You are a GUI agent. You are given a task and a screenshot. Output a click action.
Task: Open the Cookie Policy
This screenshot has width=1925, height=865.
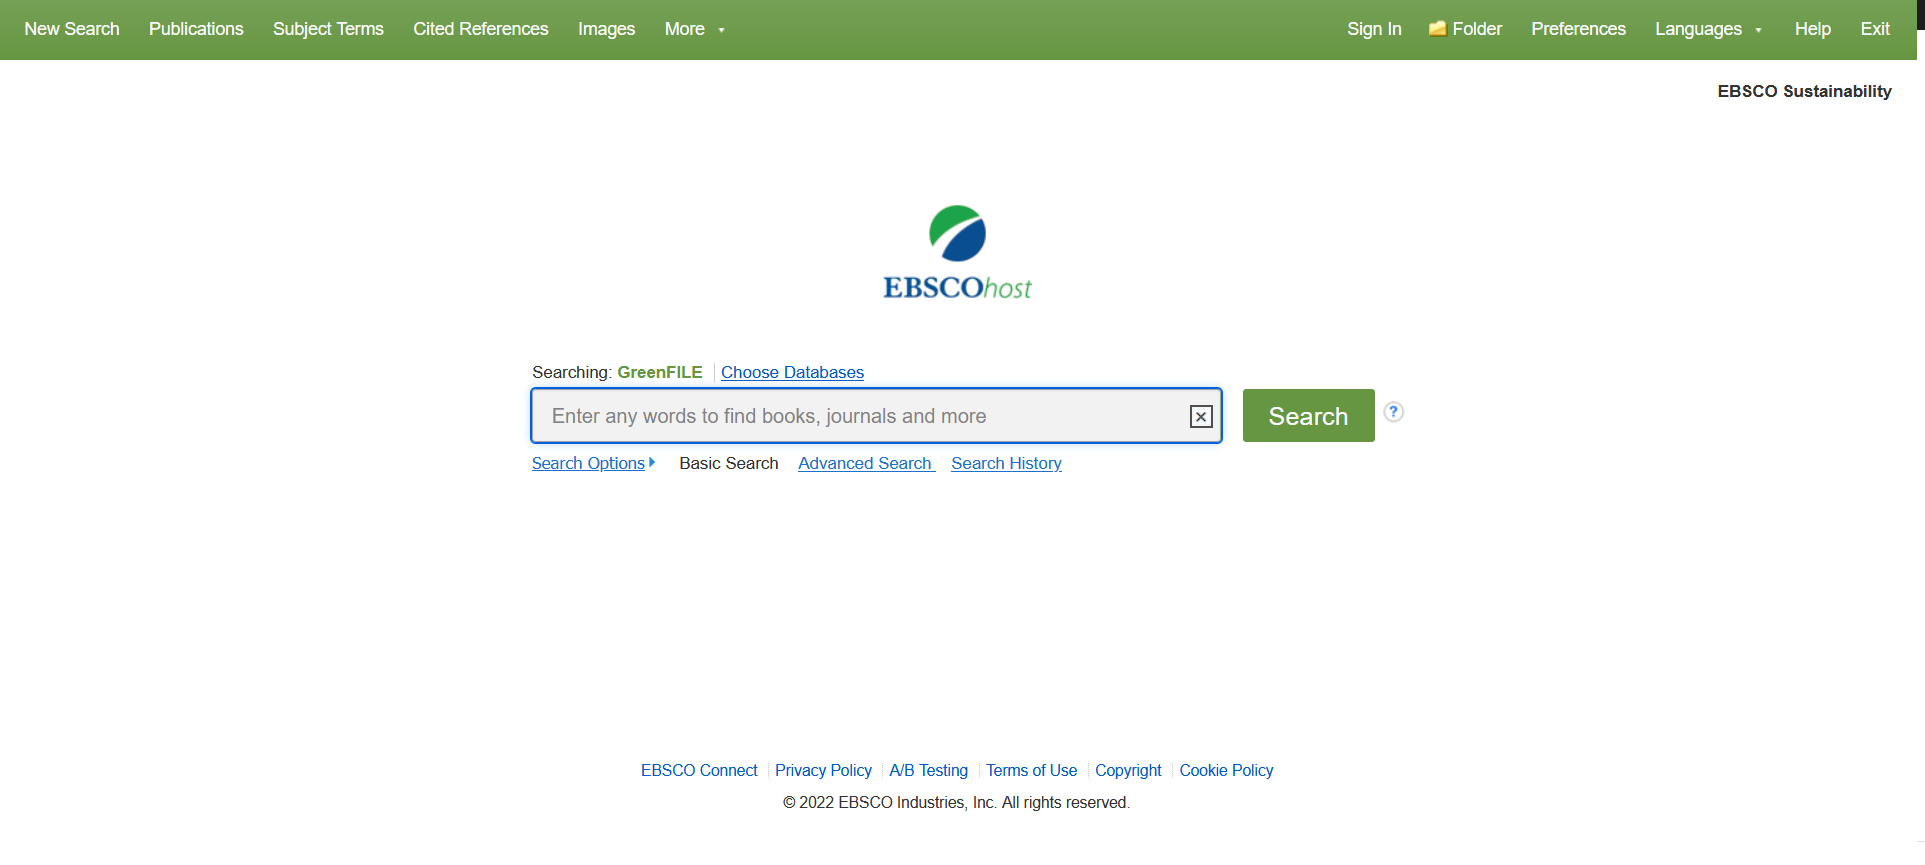pyautogui.click(x=1226, y=770)
